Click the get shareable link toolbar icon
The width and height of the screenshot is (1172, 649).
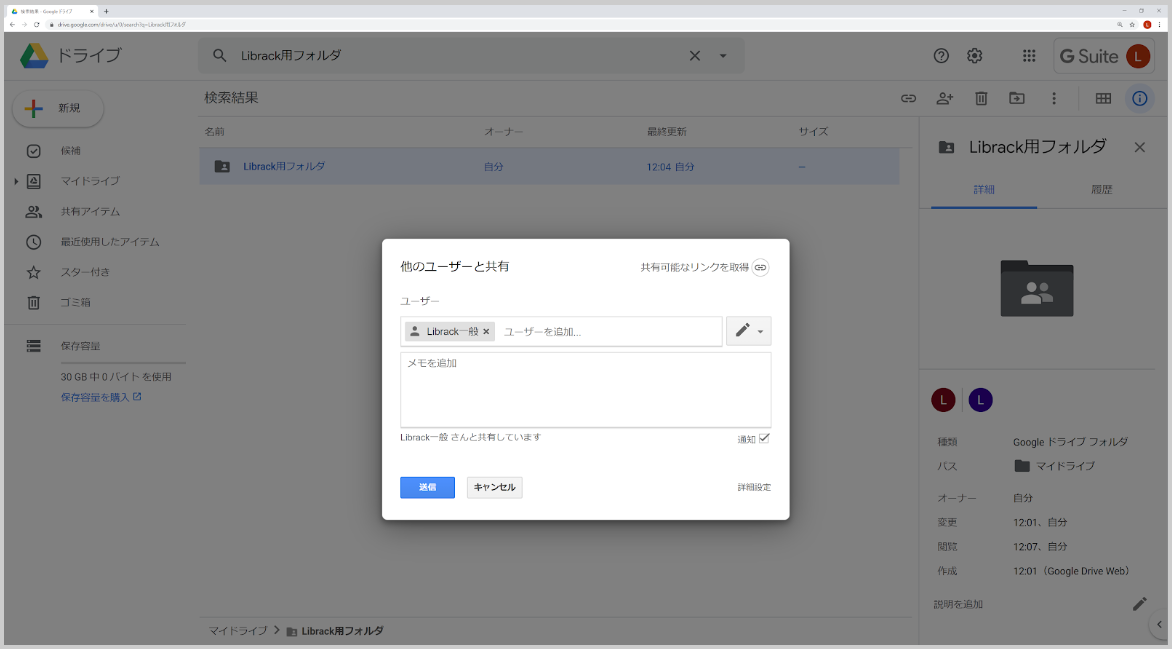coord(908,98)
